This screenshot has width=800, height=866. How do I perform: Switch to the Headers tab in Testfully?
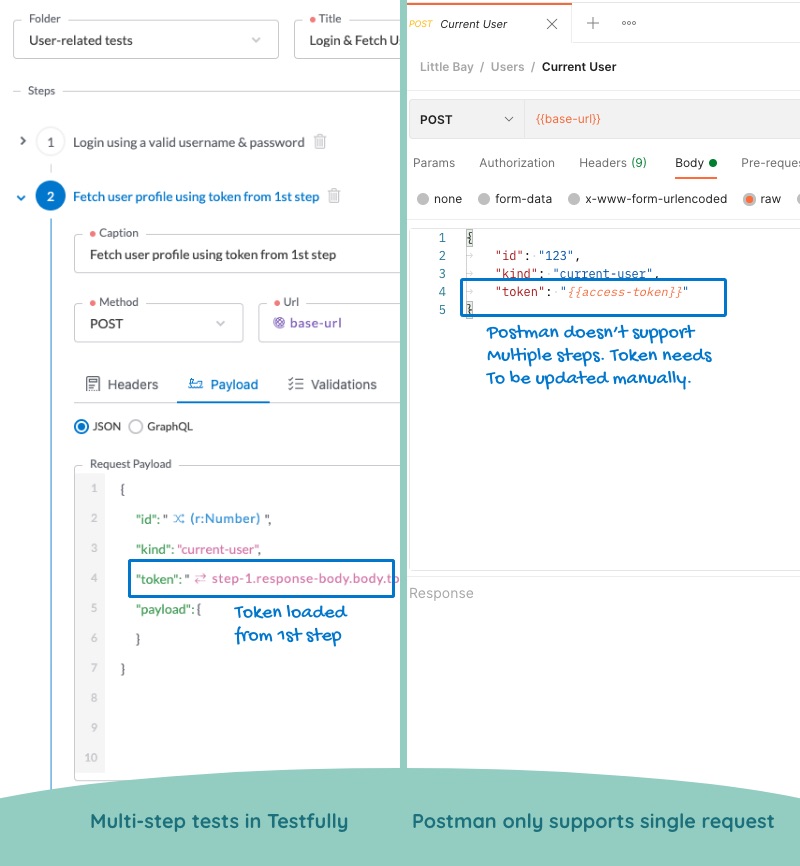[122, 384]
